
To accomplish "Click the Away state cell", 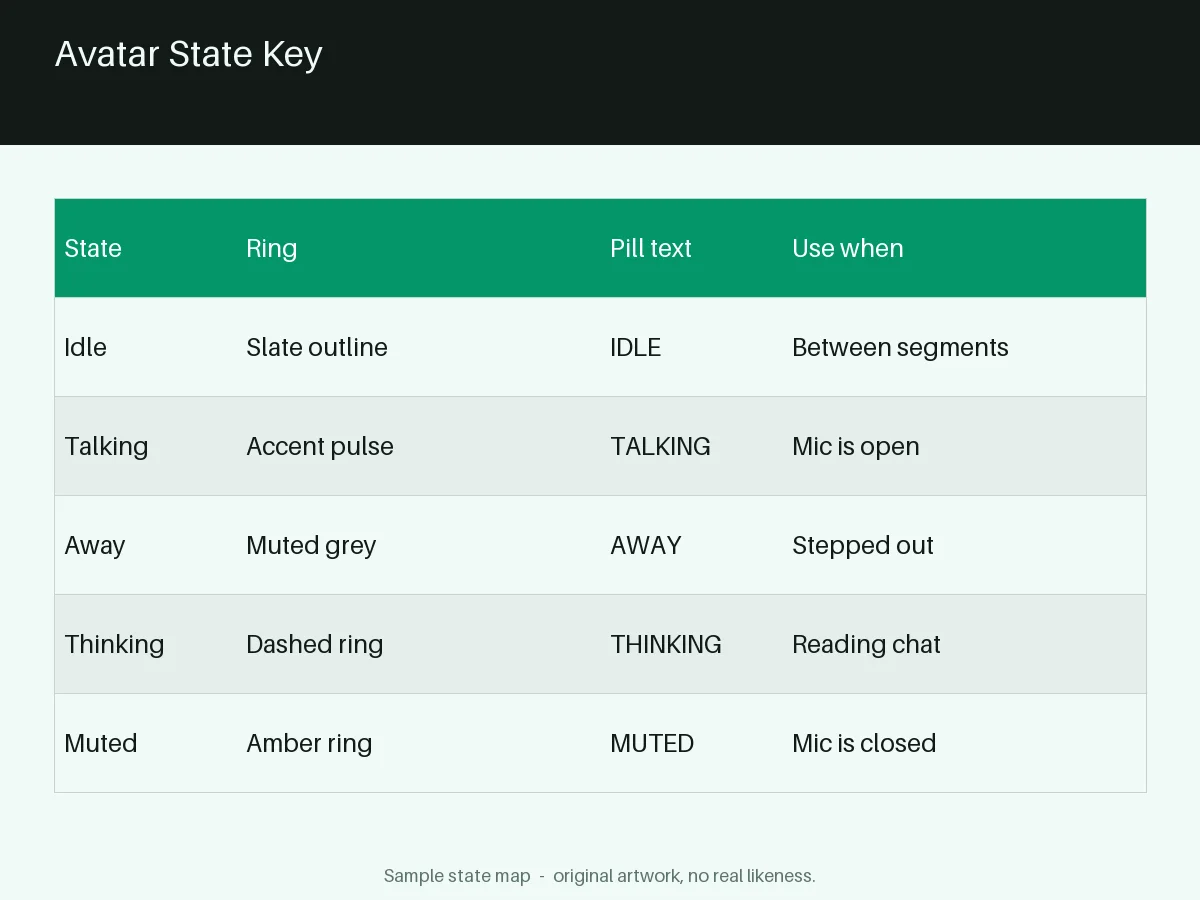I will click(95, 545).
